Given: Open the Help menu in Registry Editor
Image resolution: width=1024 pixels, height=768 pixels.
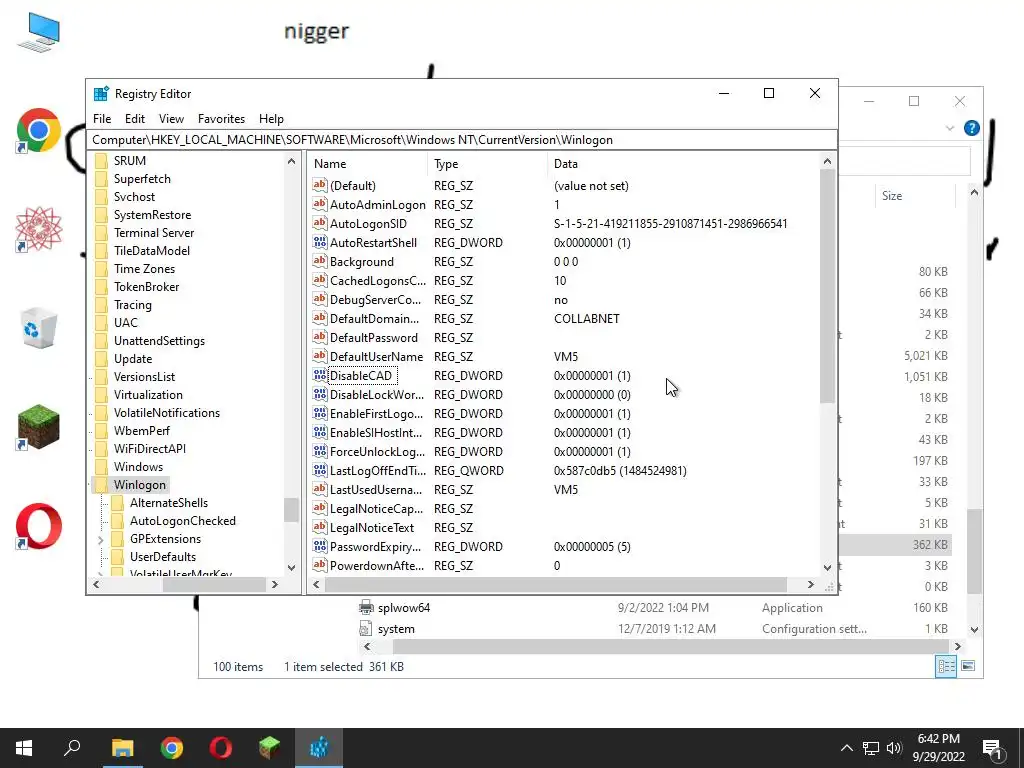Looking at the screenshot, I should click(271, 119).
